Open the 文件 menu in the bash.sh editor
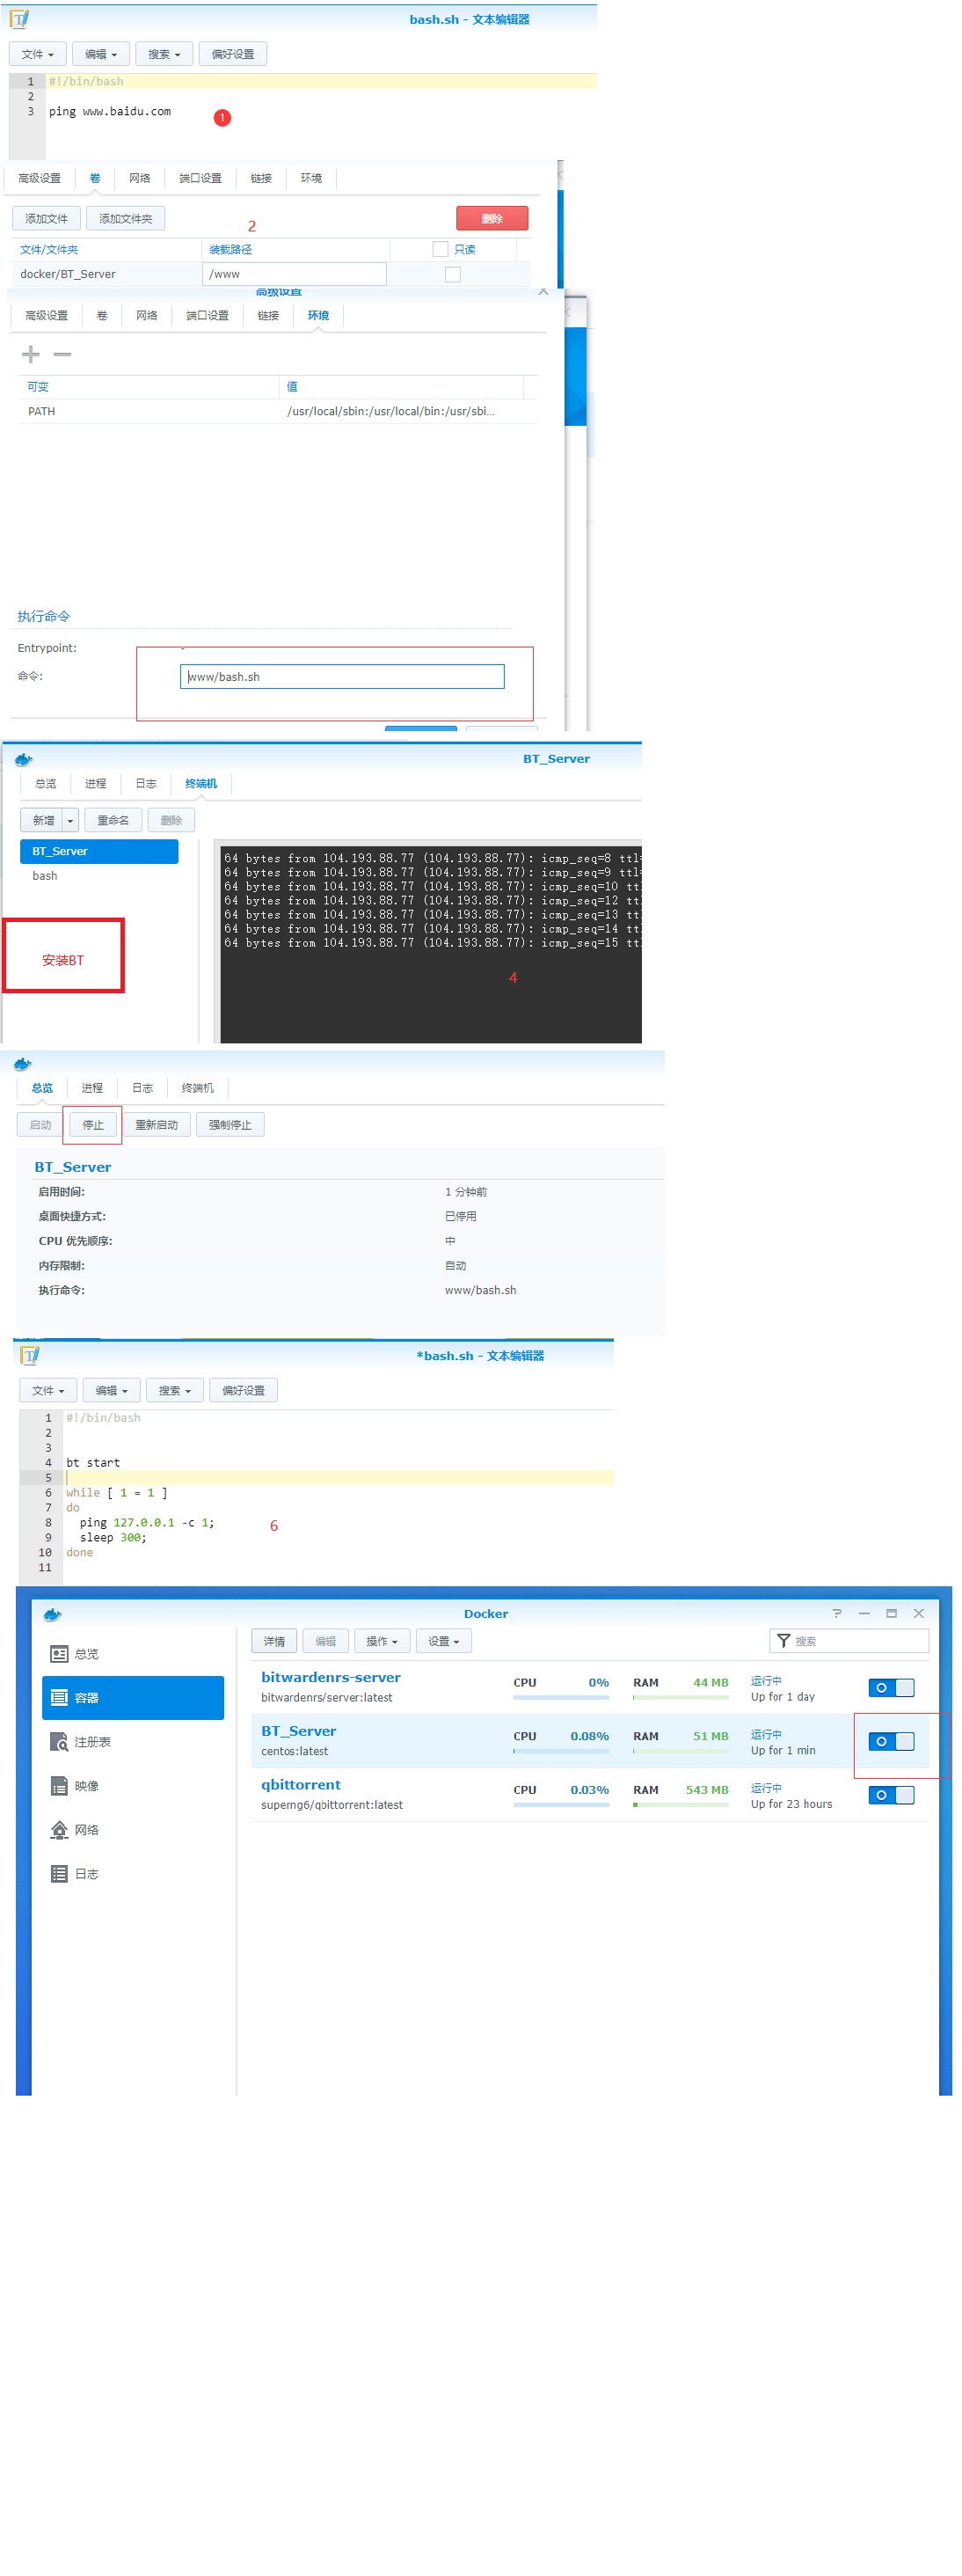 pos(38,54)
